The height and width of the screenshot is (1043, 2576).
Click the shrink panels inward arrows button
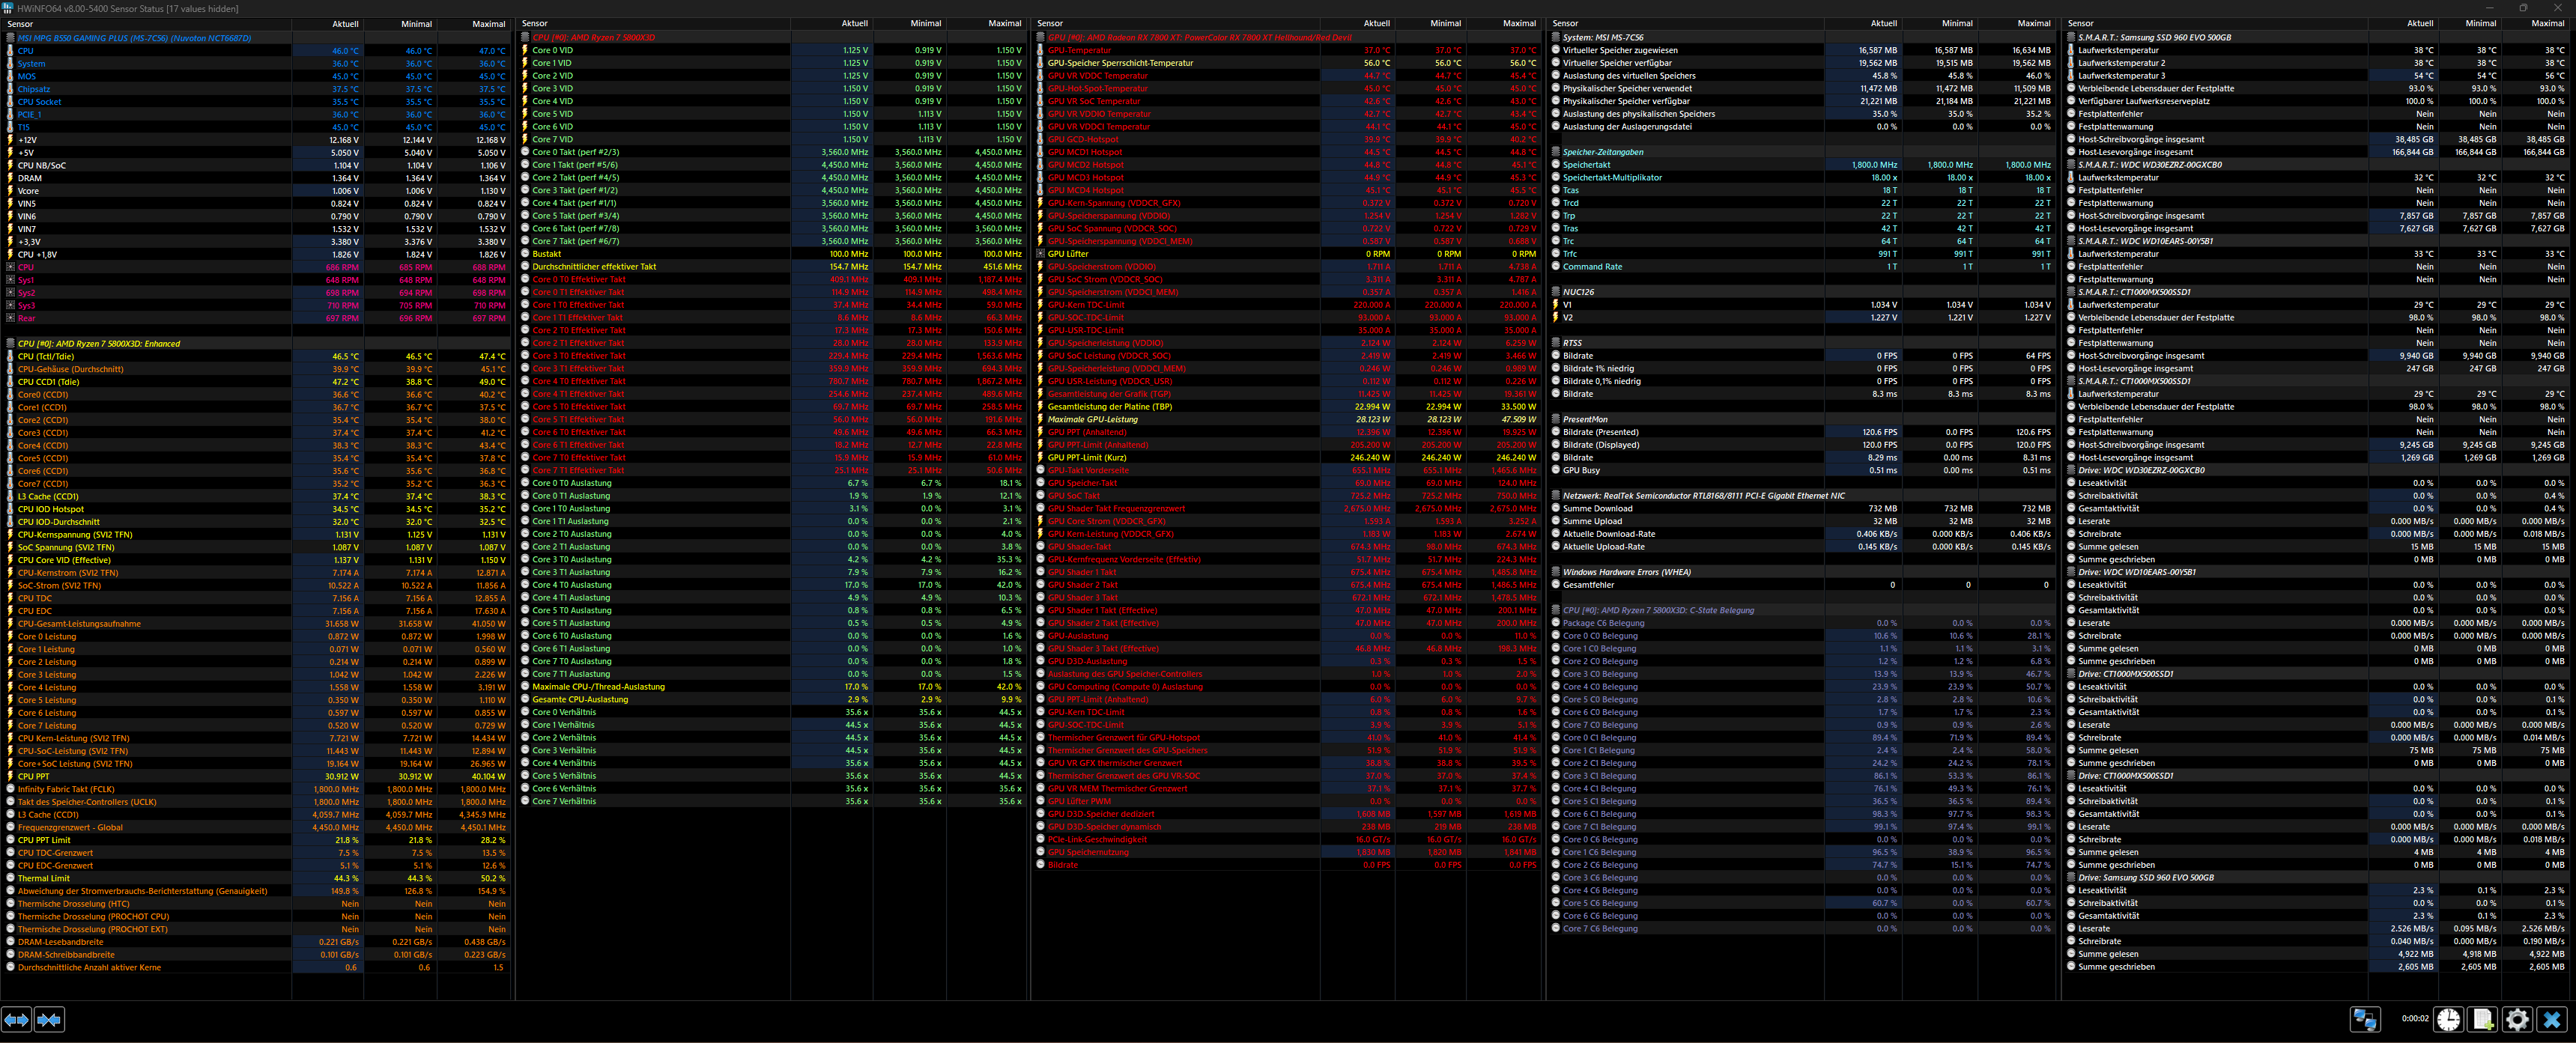pyautogui.click(x=49, y=1019)
